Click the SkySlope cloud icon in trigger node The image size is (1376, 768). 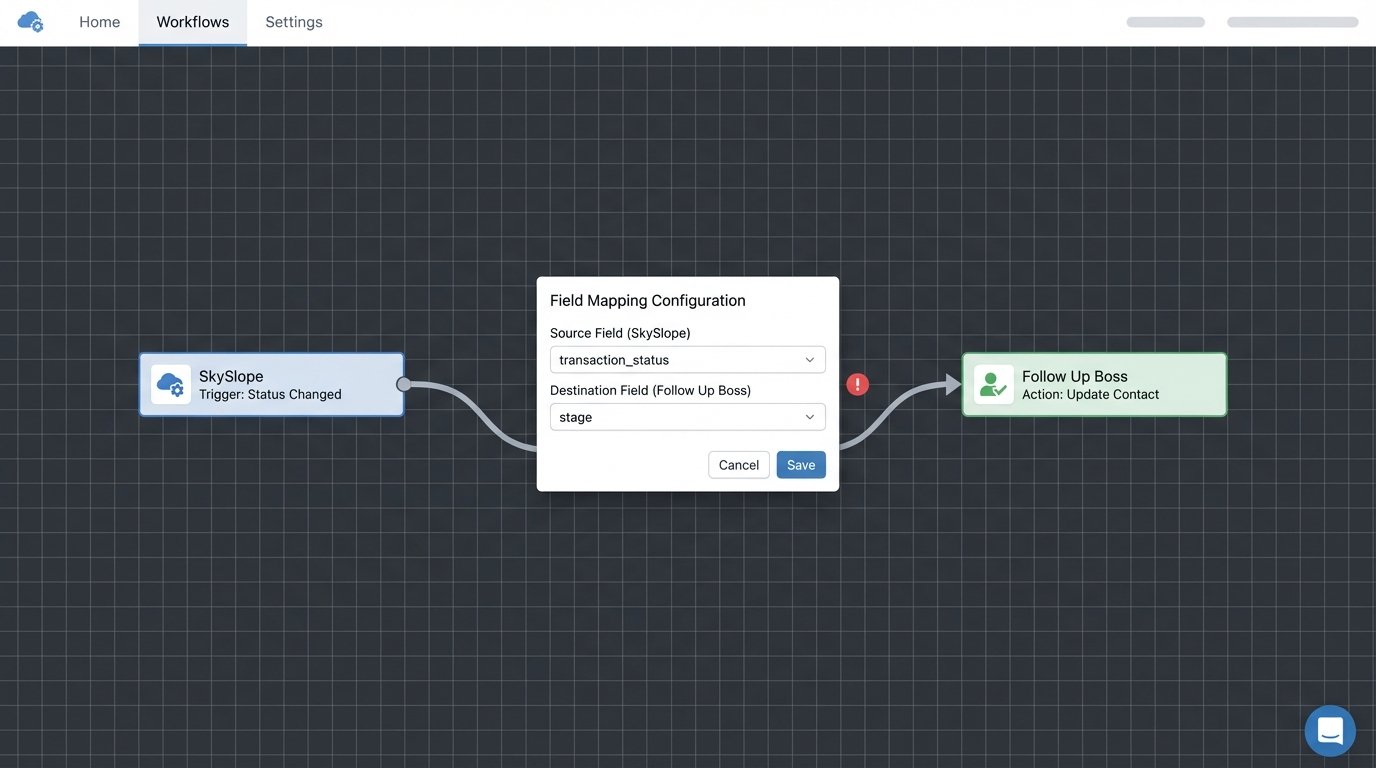click(x=171, y=385)
